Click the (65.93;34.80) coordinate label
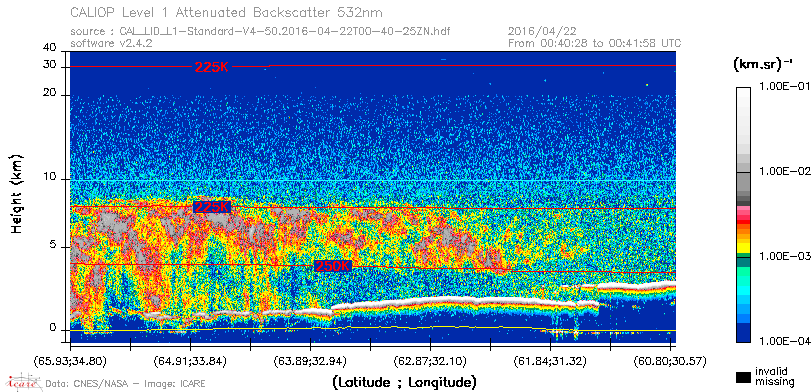811x392 pixels. point(70,361)
